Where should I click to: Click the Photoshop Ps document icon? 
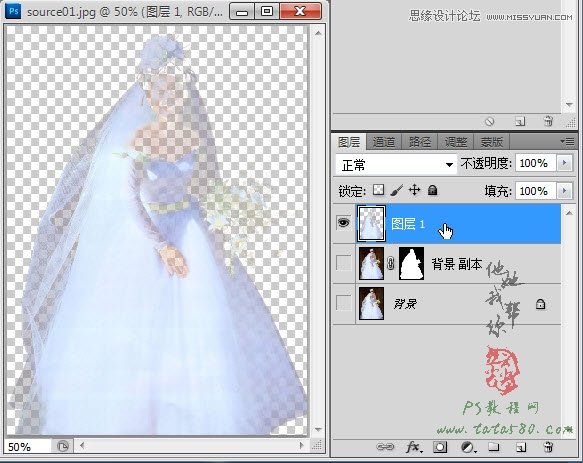(14, 11)
